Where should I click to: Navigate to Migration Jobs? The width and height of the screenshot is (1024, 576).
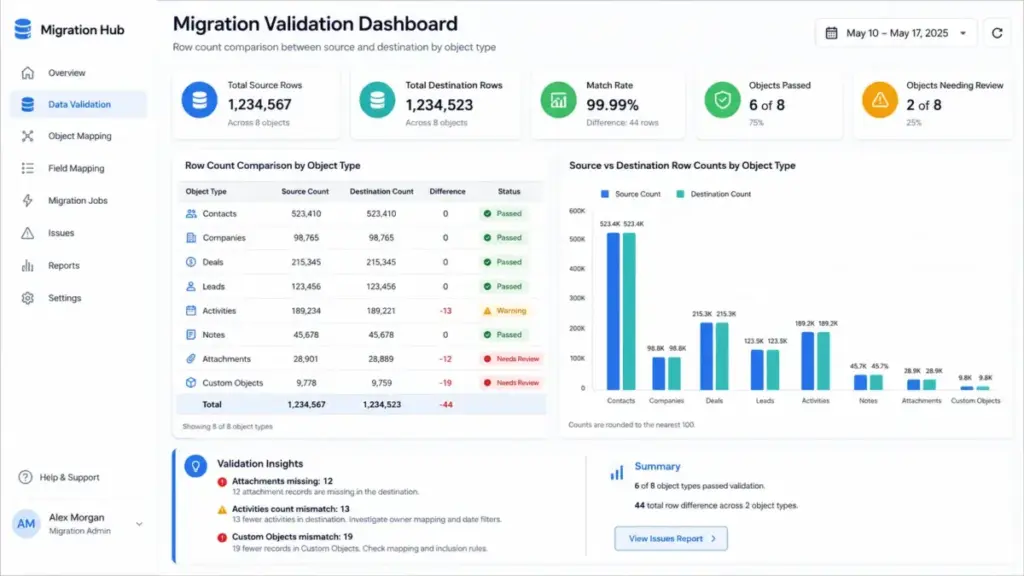(77, 200)
